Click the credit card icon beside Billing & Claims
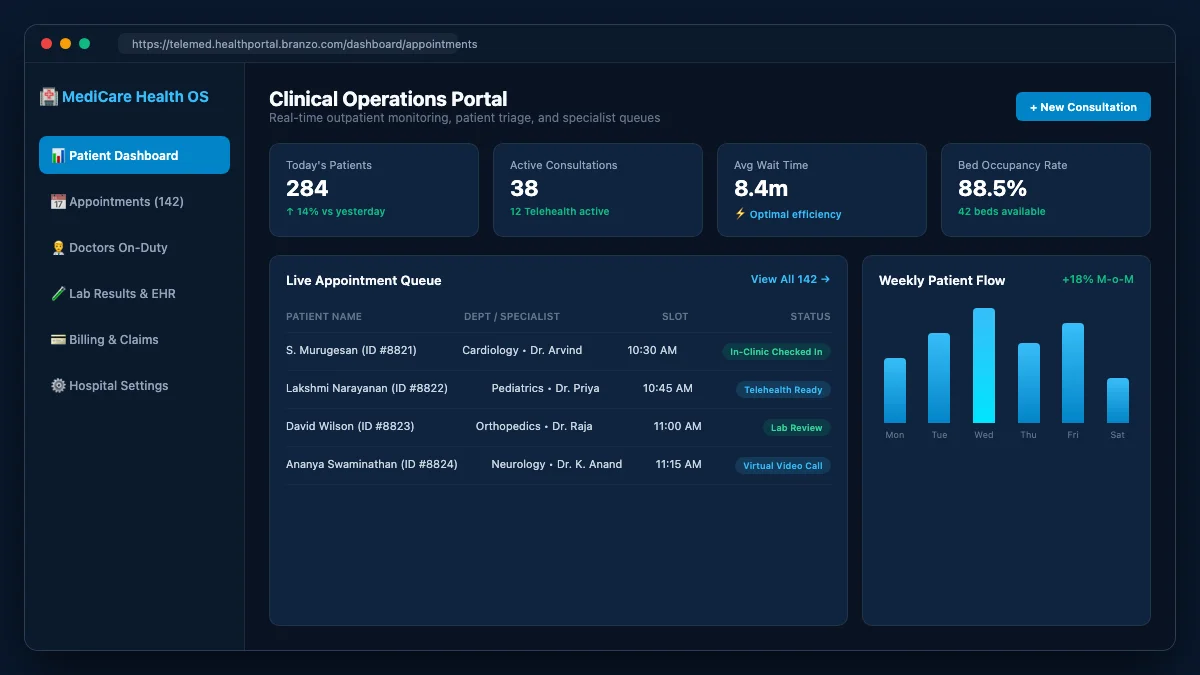 pos(58,340)
